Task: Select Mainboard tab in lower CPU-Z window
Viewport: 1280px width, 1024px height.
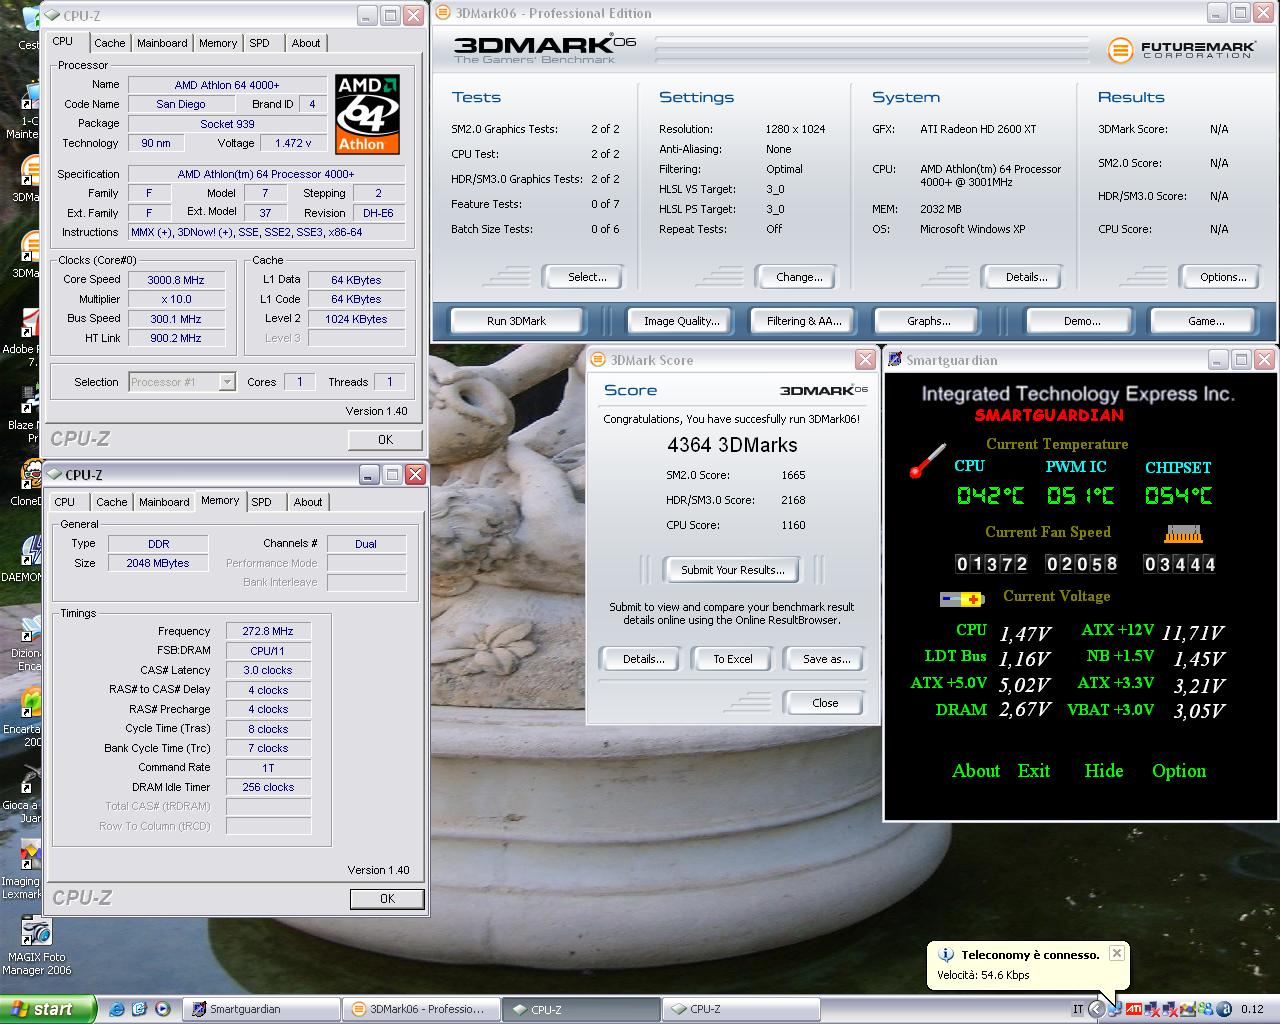Action: pos(164,502)
